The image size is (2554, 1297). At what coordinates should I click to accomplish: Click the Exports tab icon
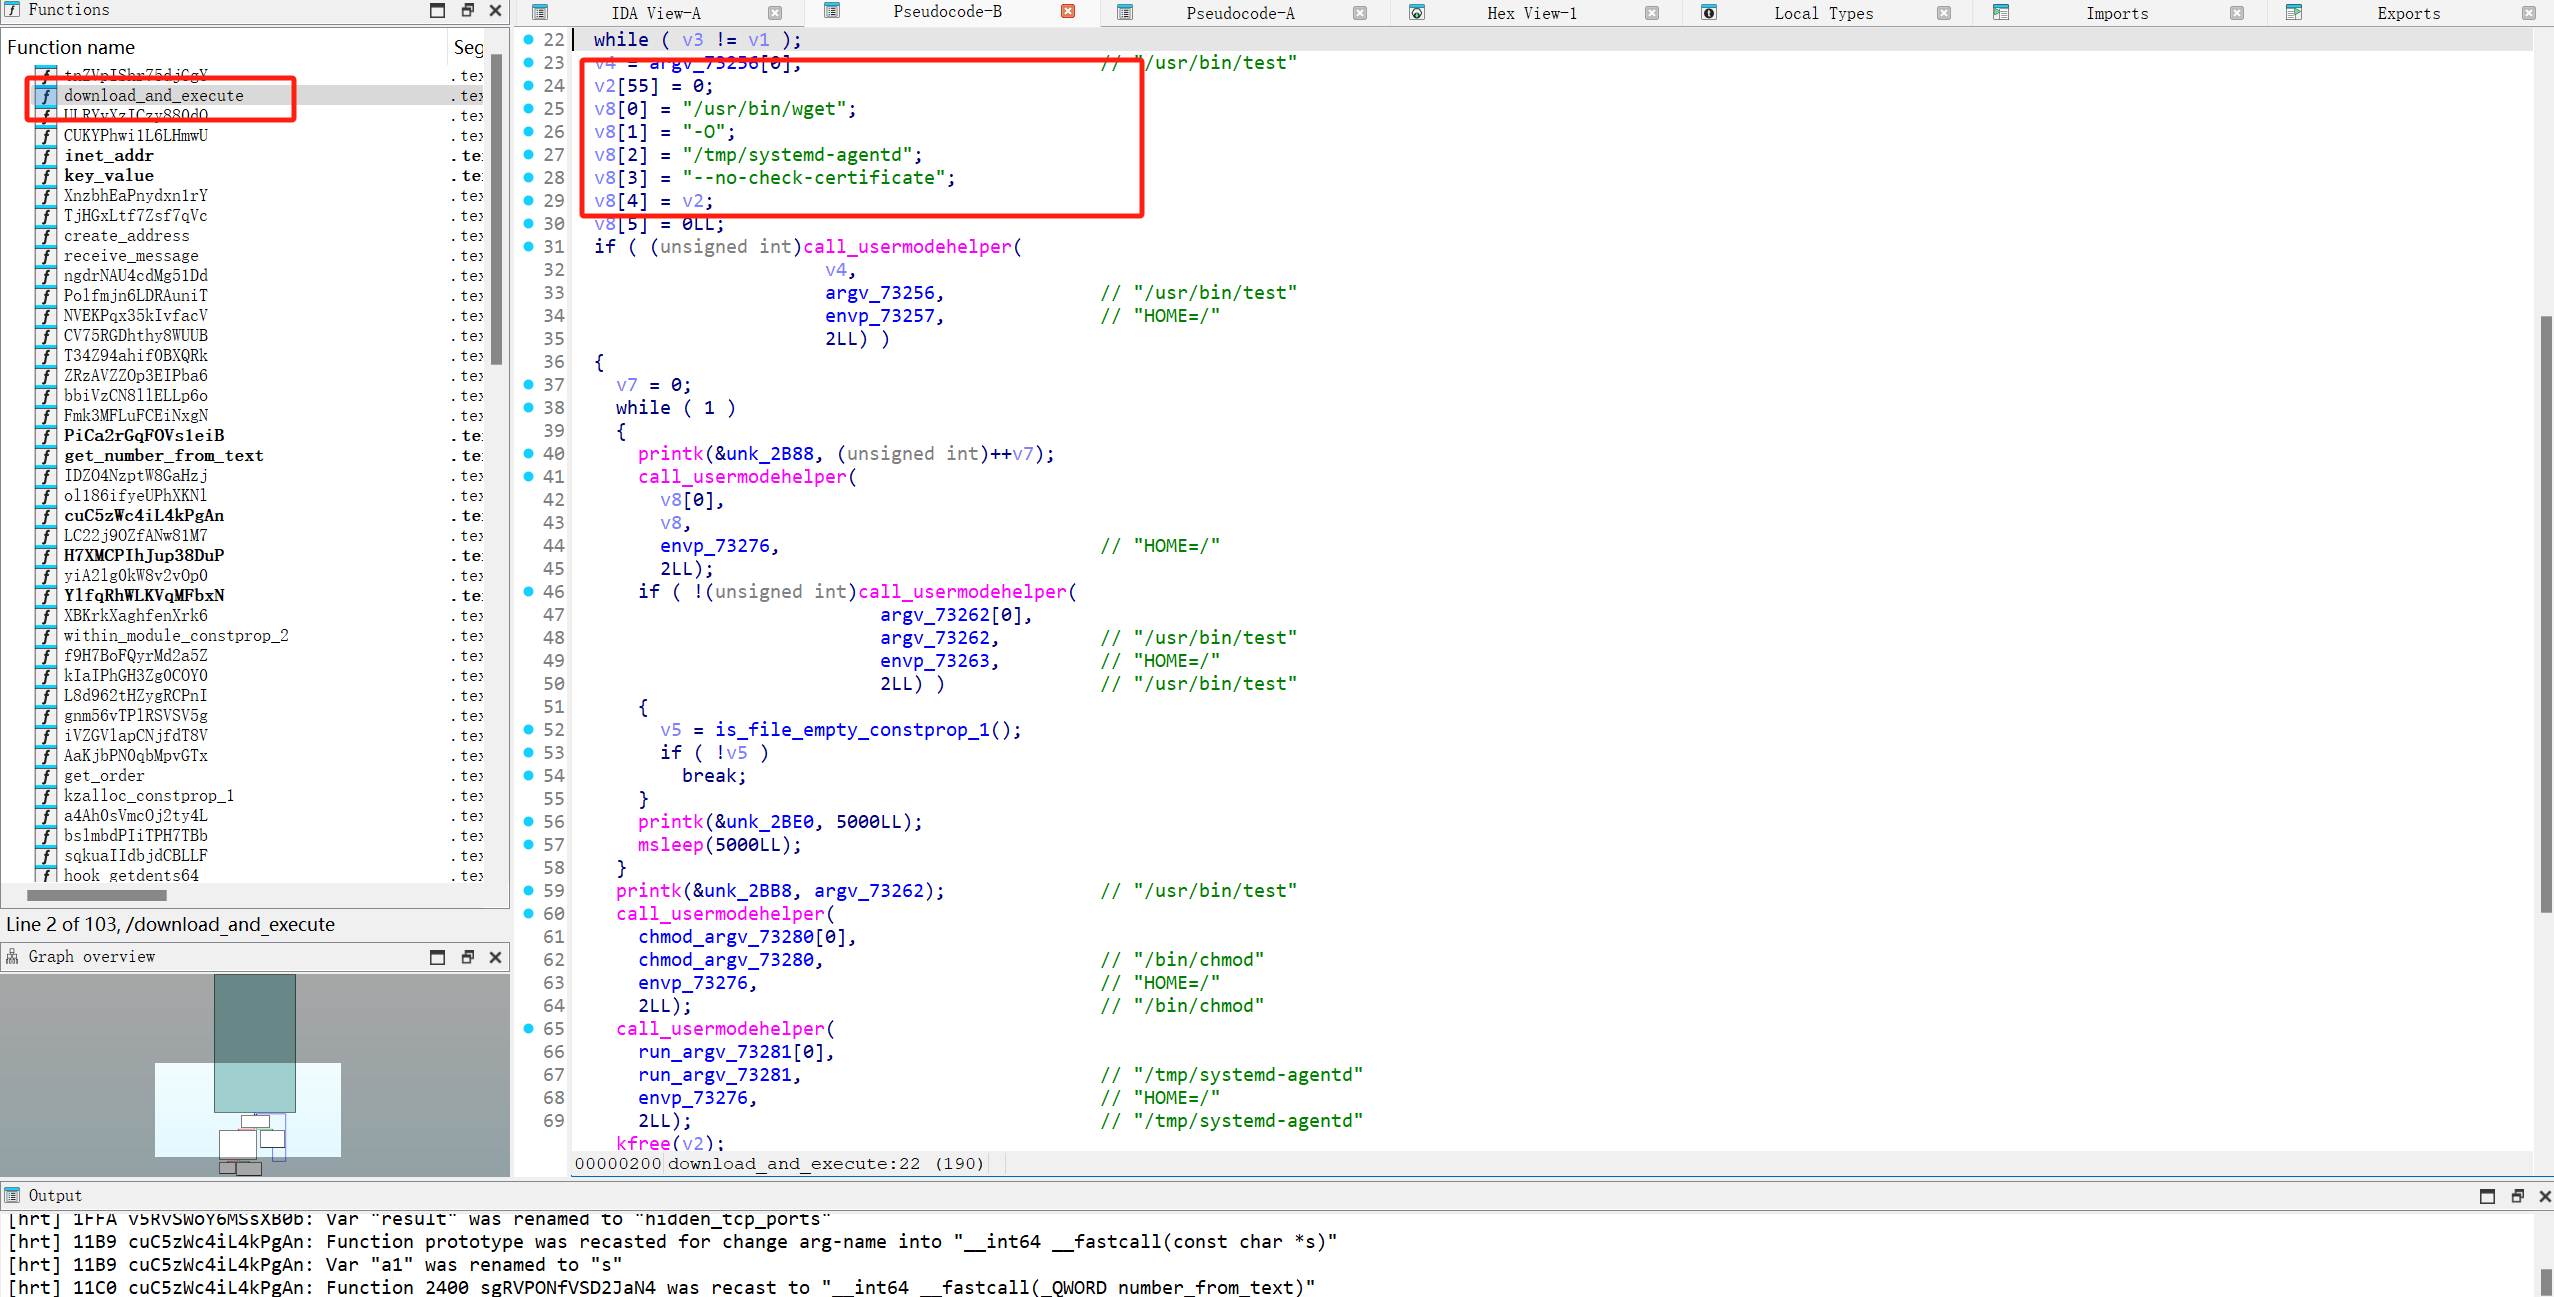[x=2294, y=13]
